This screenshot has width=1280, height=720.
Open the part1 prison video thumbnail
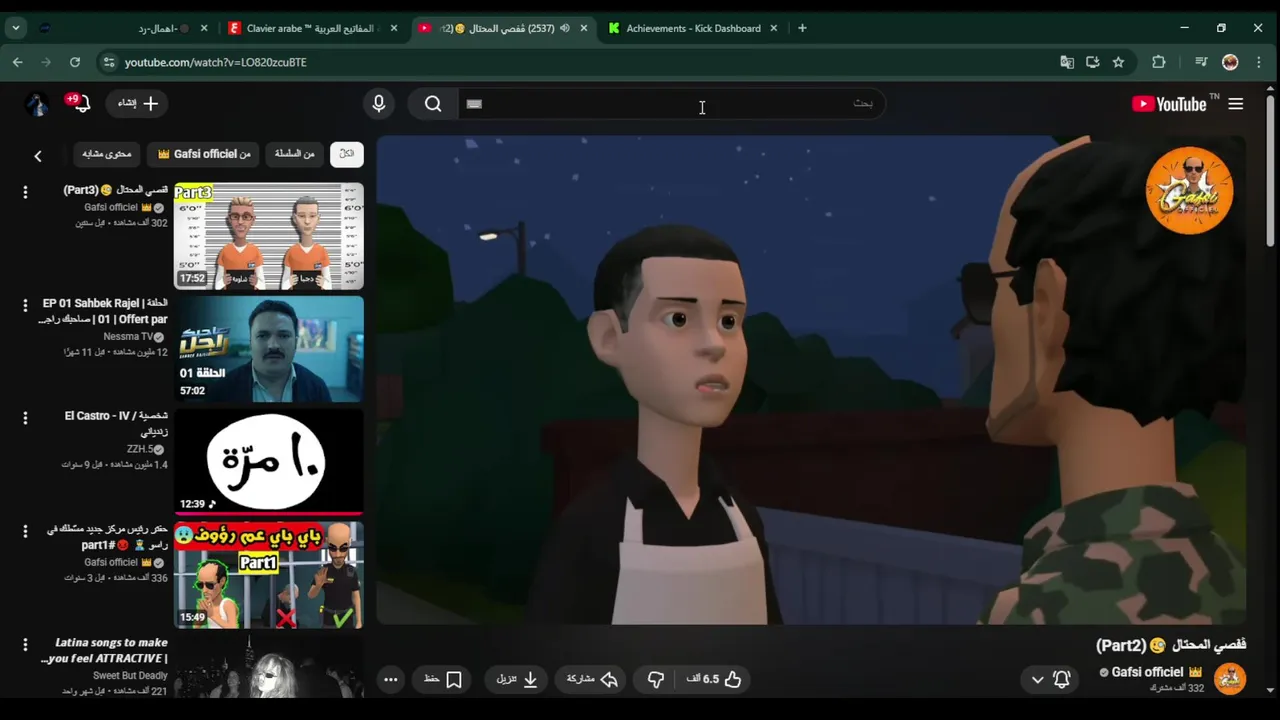pos(269,575)
